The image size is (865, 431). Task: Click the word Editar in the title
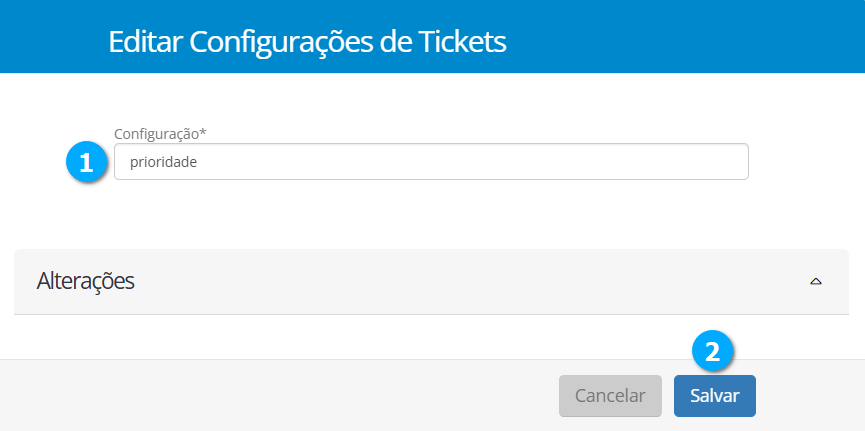pyautogui.click(x=145, y=42)
